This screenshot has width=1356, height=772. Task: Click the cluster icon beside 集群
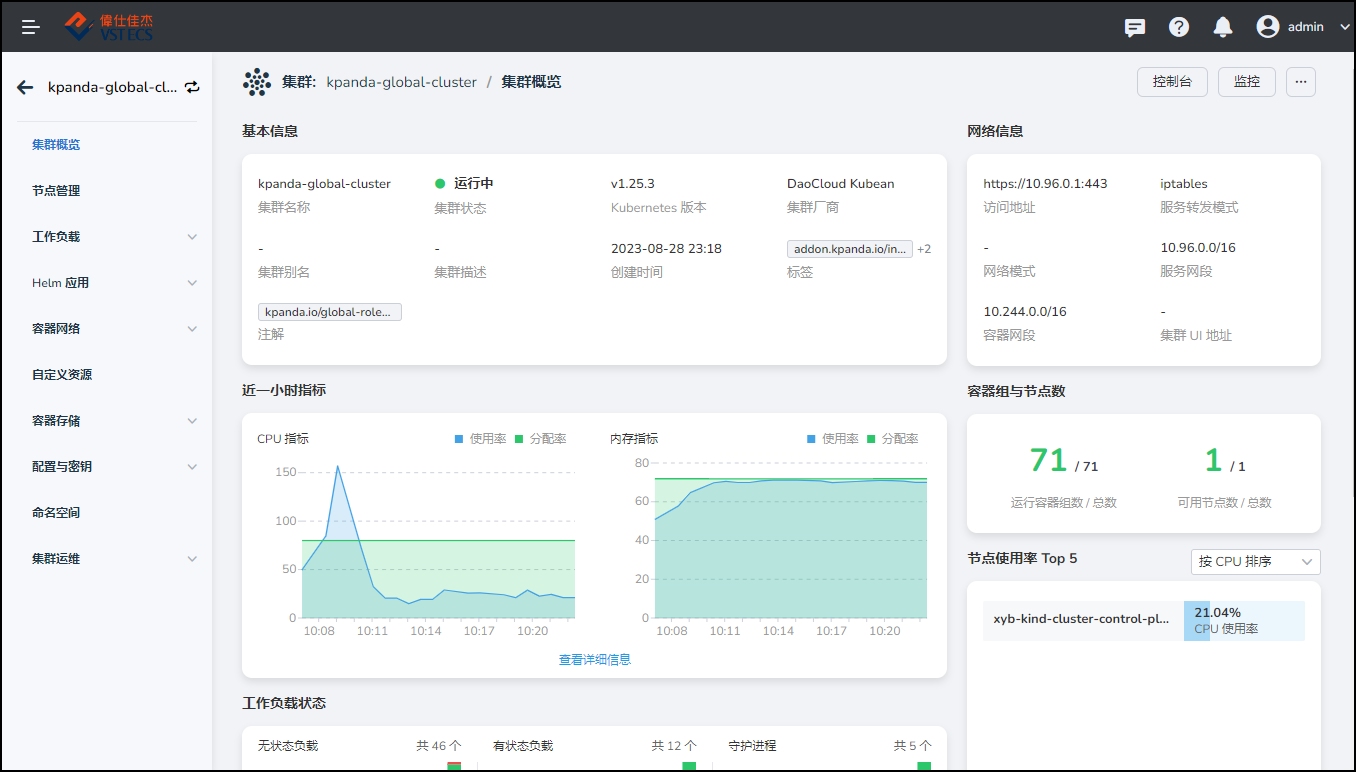click(257, 82)
